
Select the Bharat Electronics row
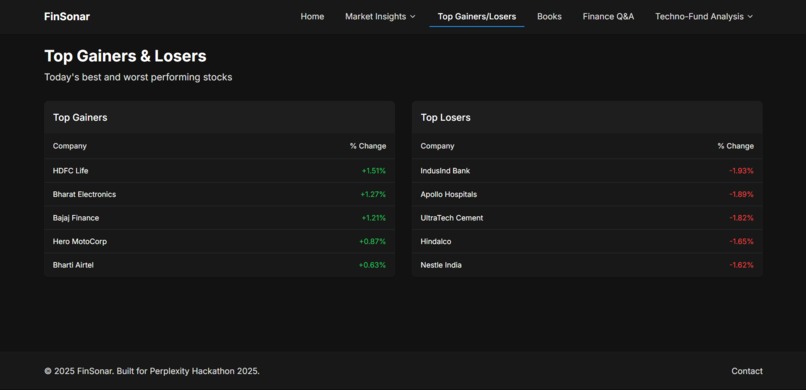point(219,194)
